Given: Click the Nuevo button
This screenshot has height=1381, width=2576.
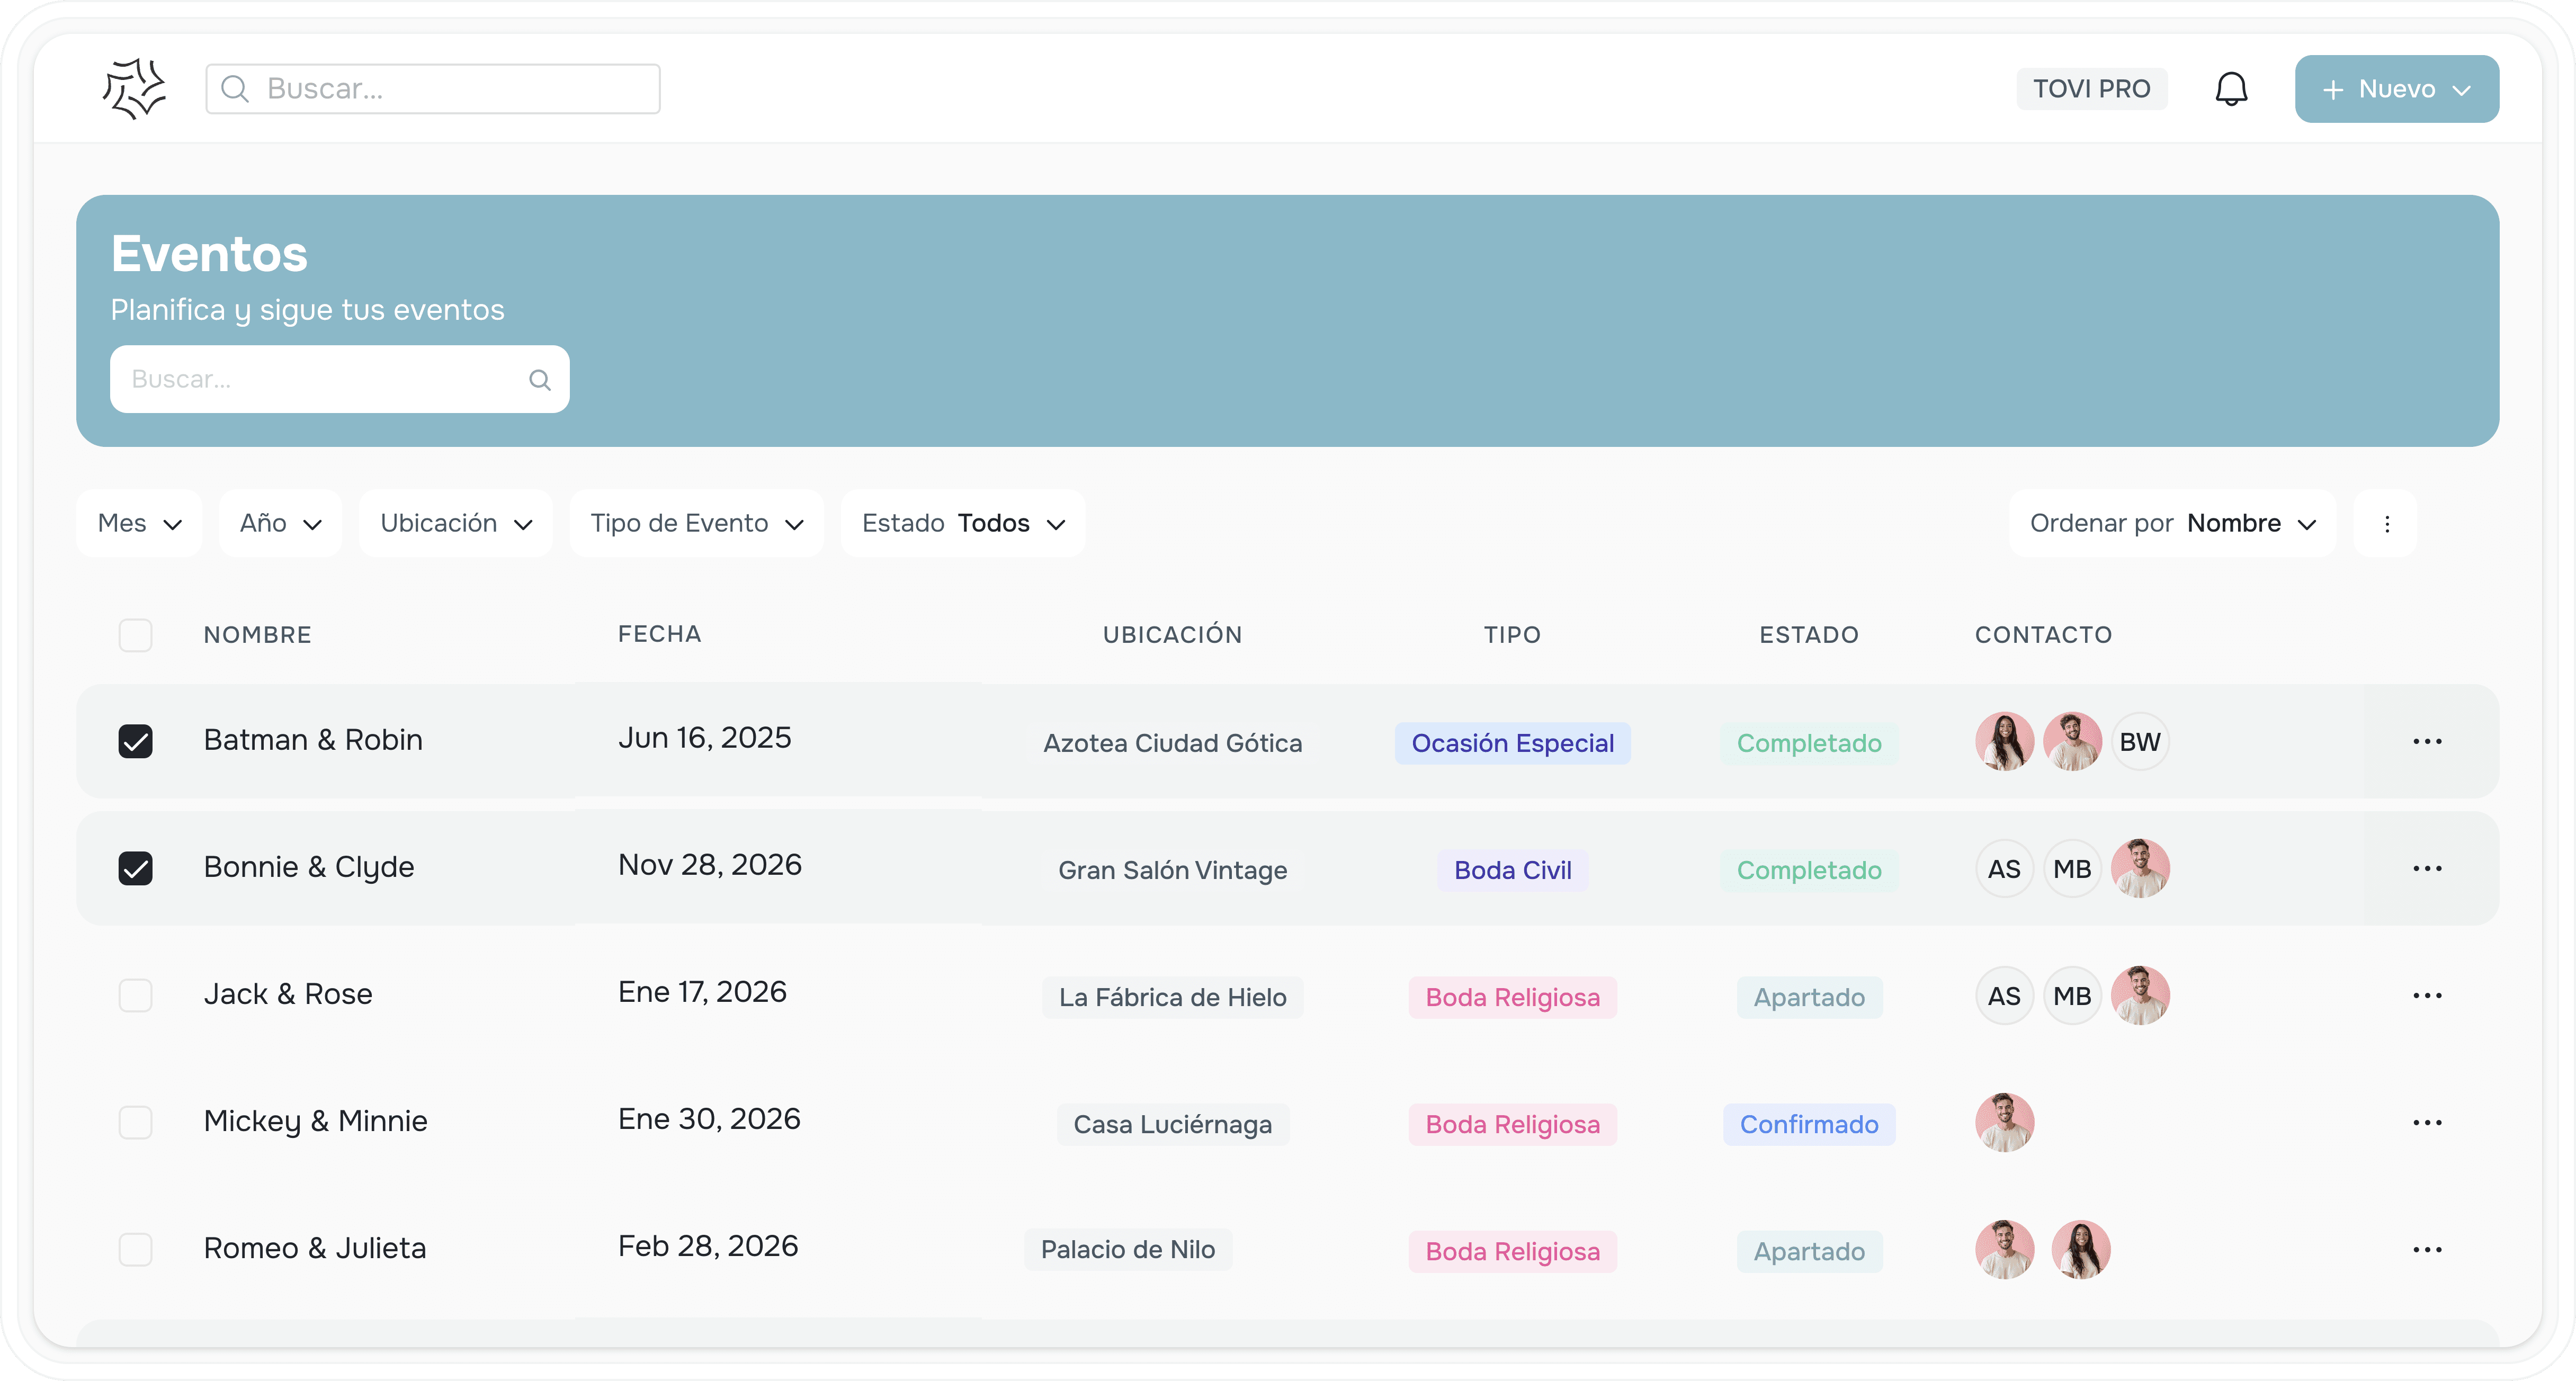Looking at the screenshot, I should click(2396, 89).
